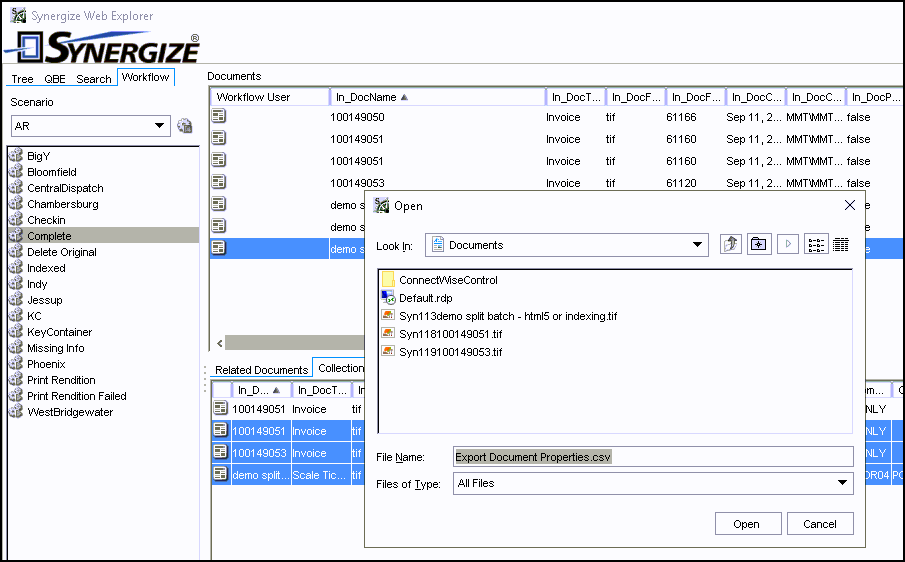This screenshot has height=562, width=905.
Task: Click the refresh scenario icon next to AR
Action: click(x=185, y=125)
